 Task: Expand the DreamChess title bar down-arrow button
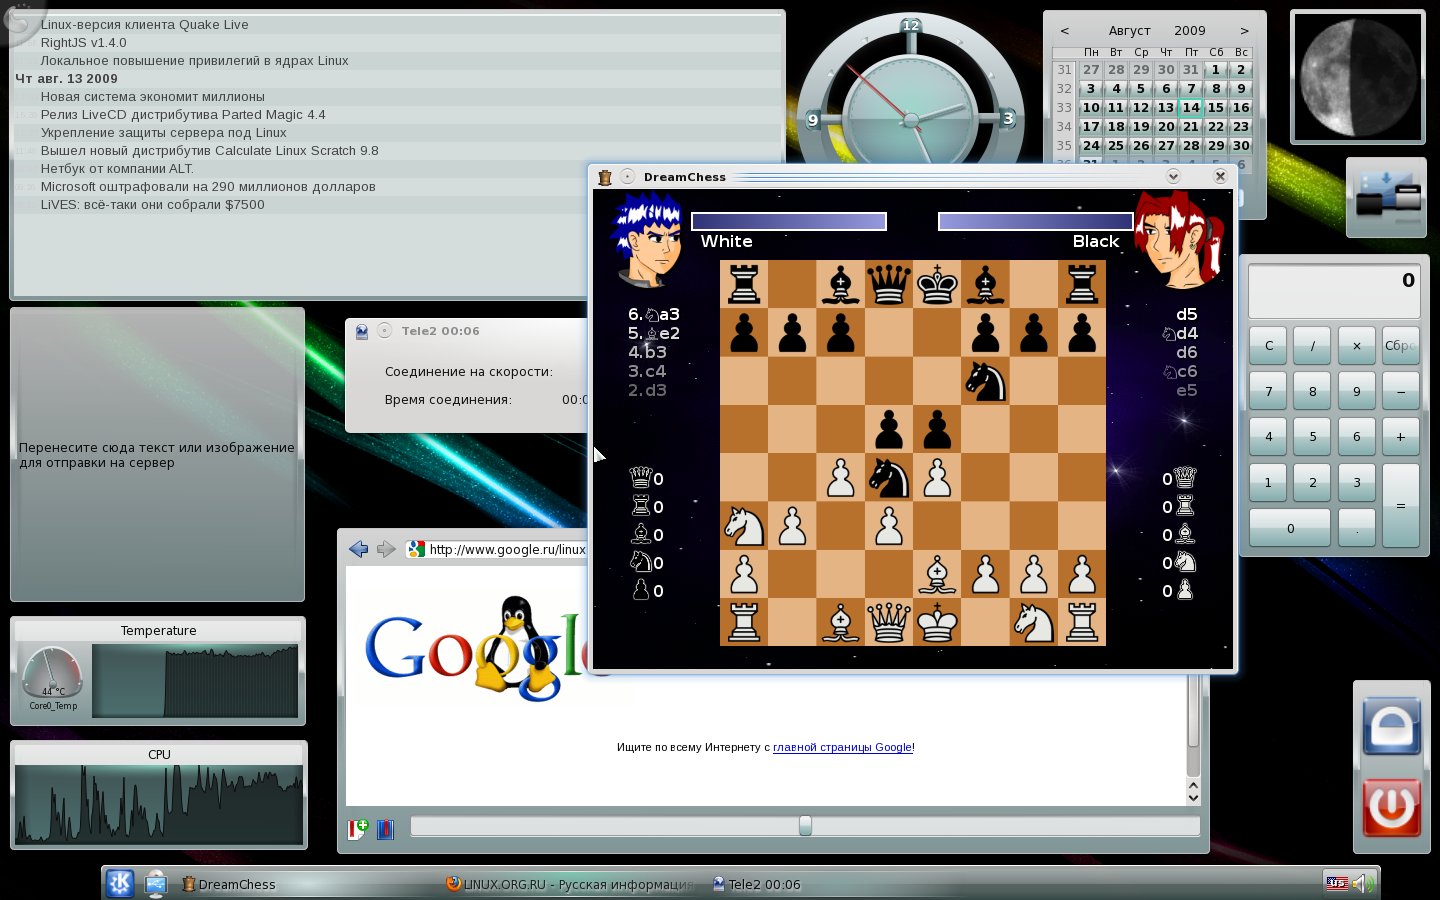1173,177
